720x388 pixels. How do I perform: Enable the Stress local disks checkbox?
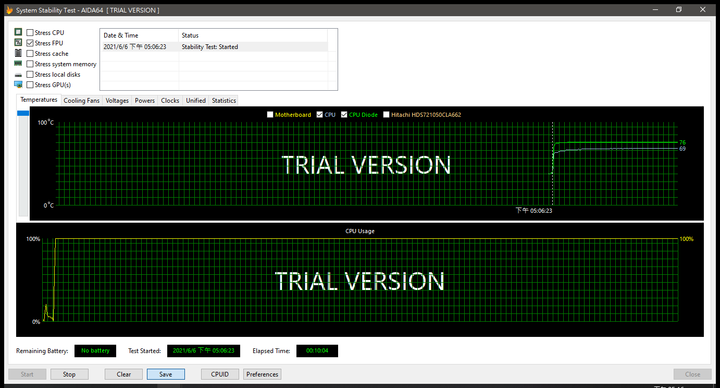(x=30, y=74)
